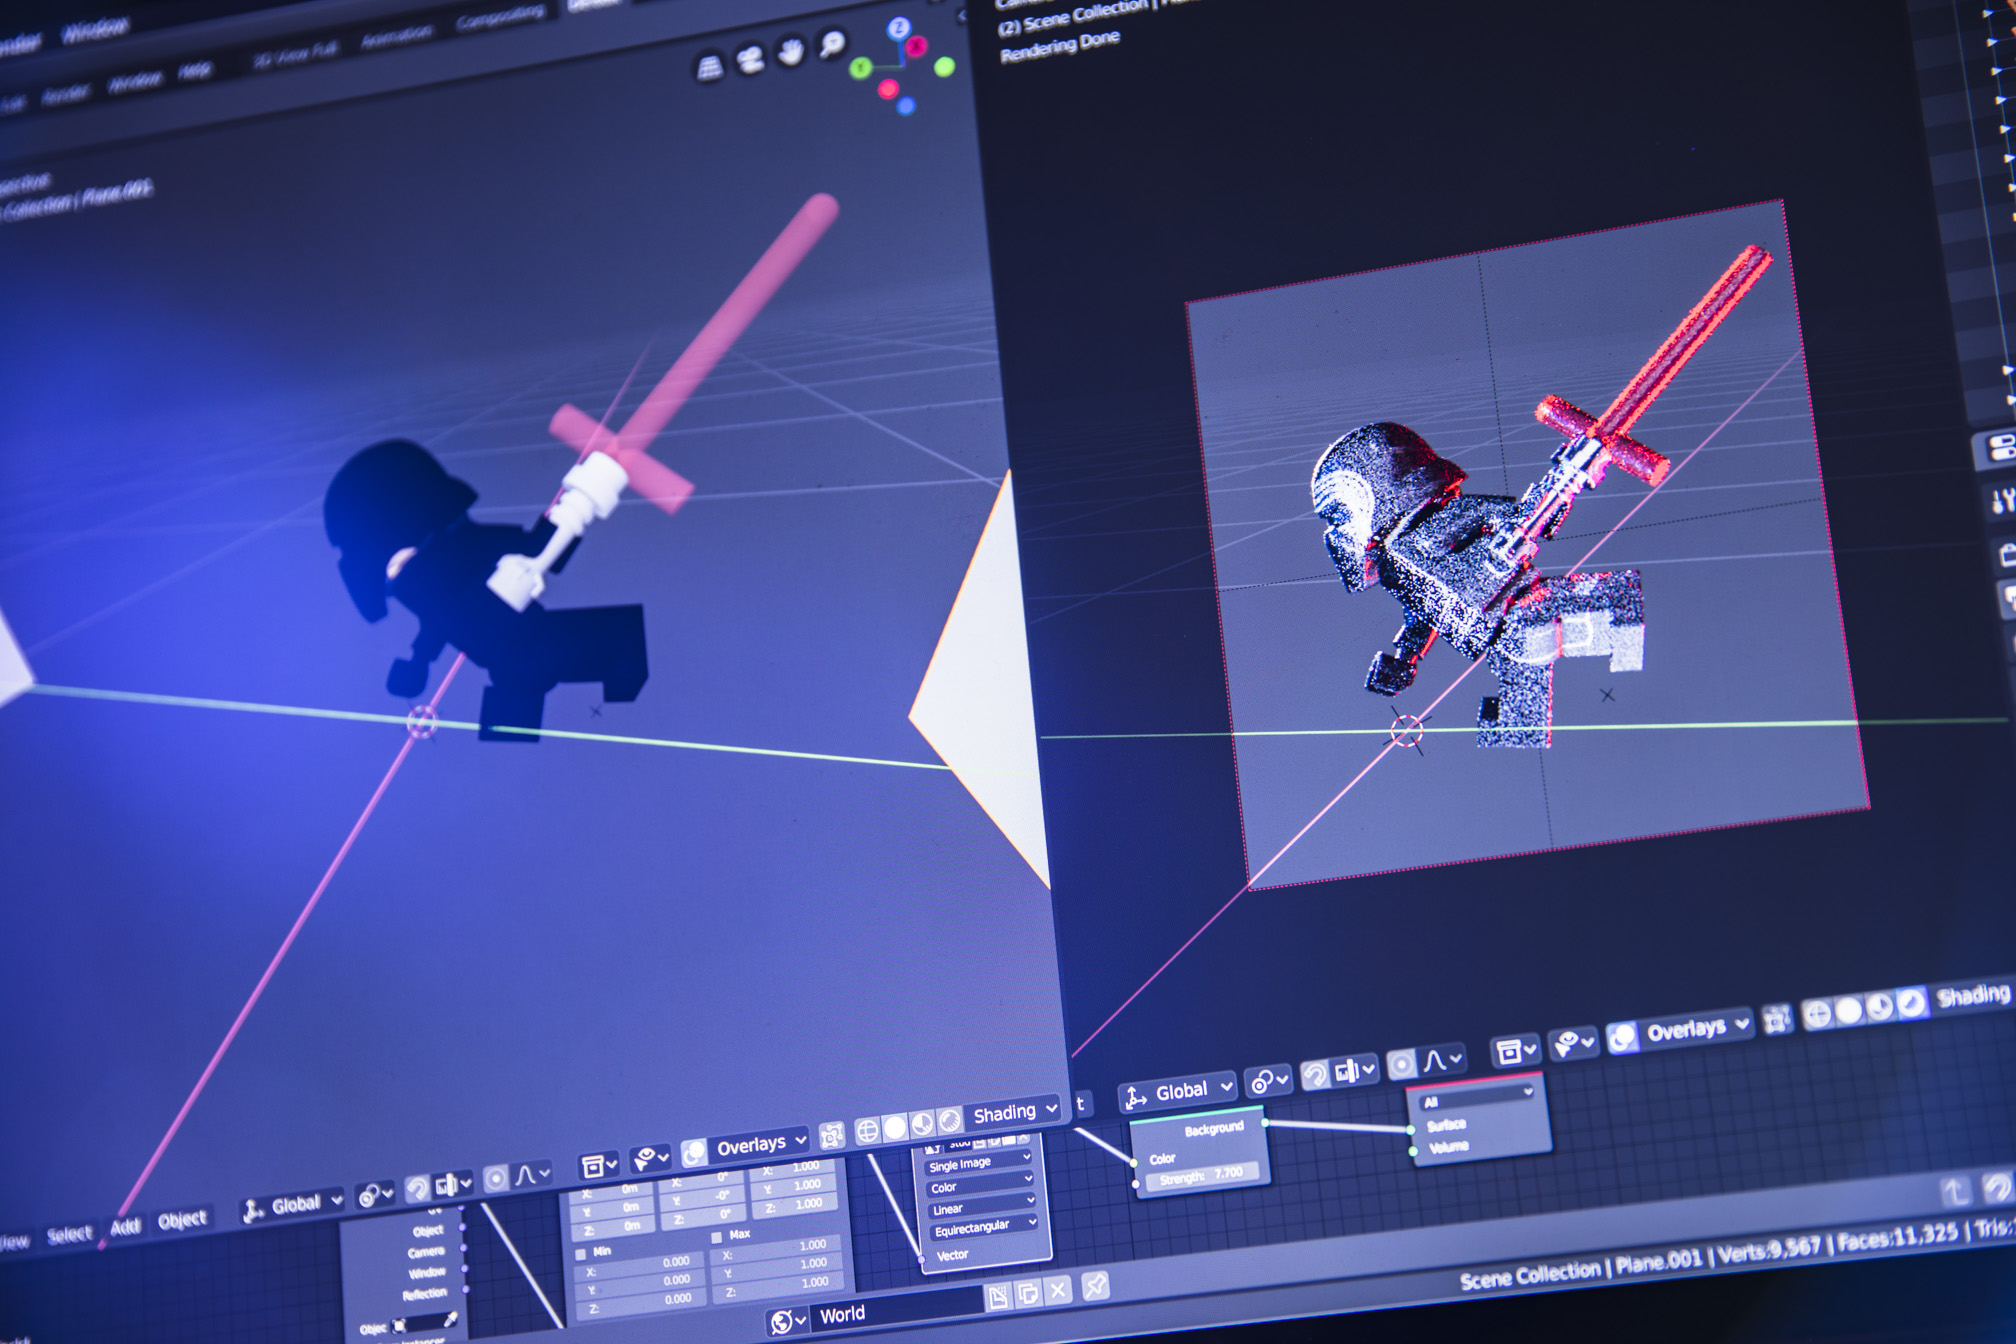
Task: Select rendered shading in left viewport
Action: coord(949,1120)
